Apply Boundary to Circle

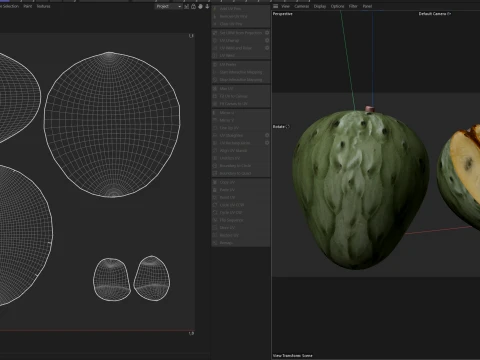241,166
